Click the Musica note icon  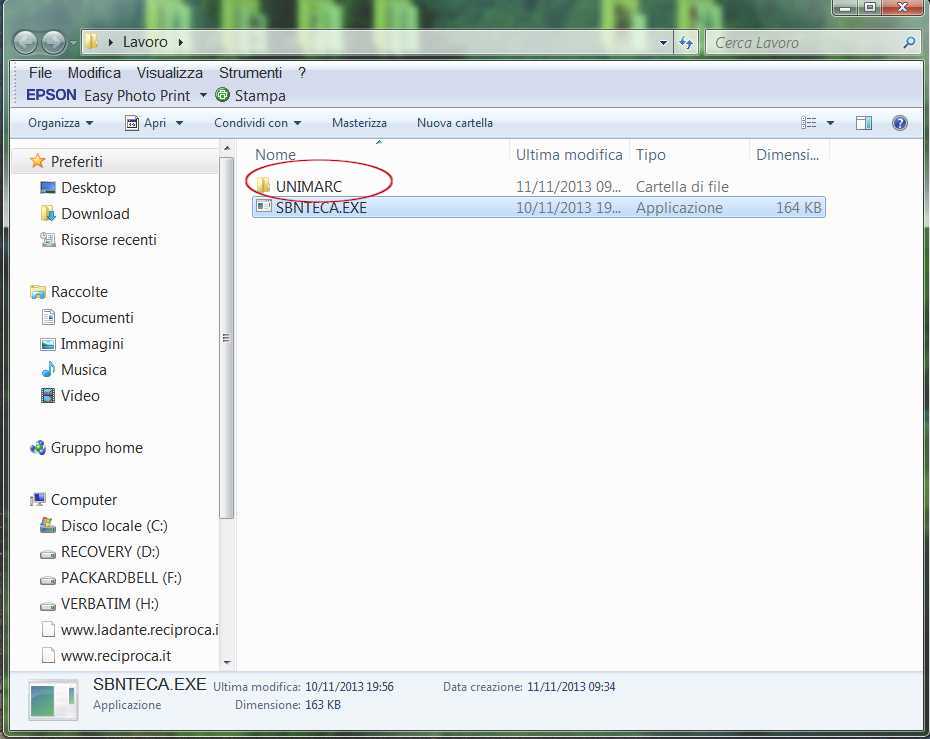tap(48, 369)
